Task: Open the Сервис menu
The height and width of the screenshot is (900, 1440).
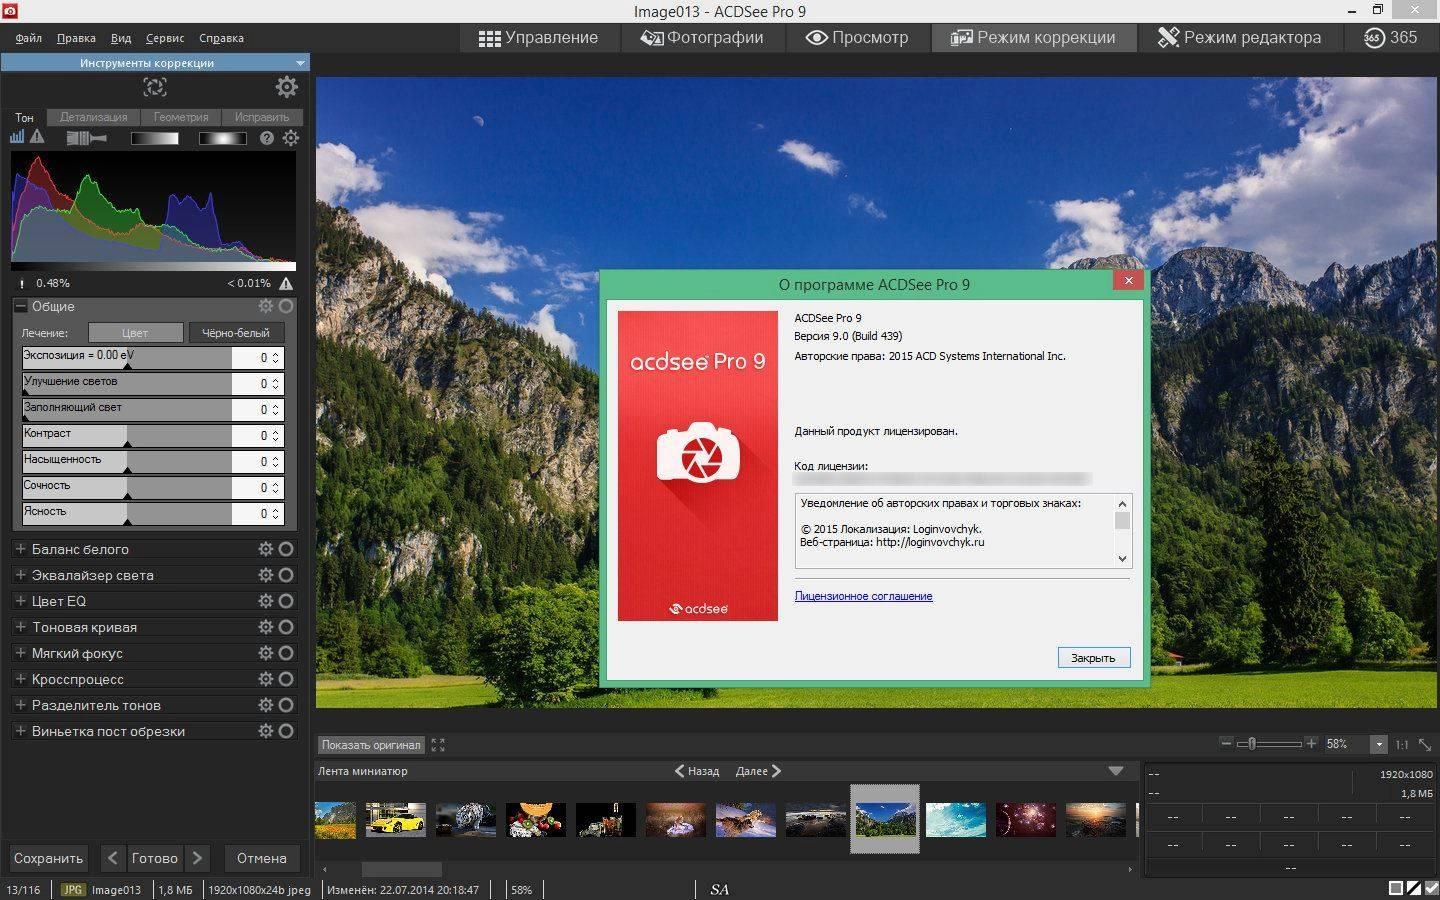Action: tap(165, 38)
